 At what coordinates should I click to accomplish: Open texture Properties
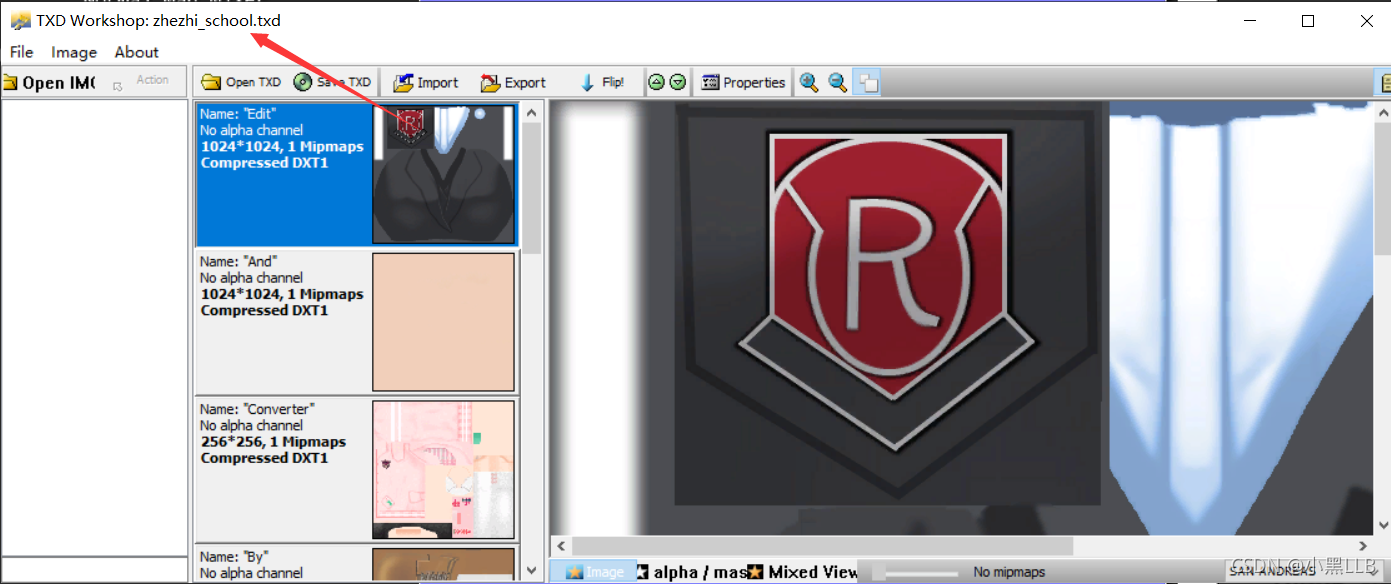click(x=743, y=82)
